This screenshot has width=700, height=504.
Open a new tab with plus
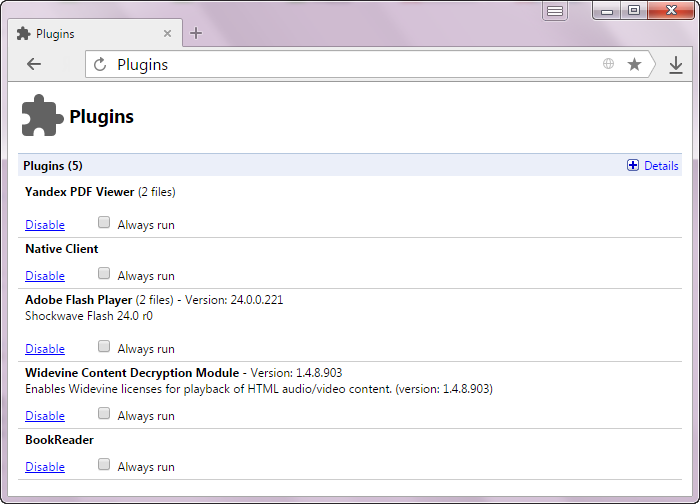click(x=196, y=33)
